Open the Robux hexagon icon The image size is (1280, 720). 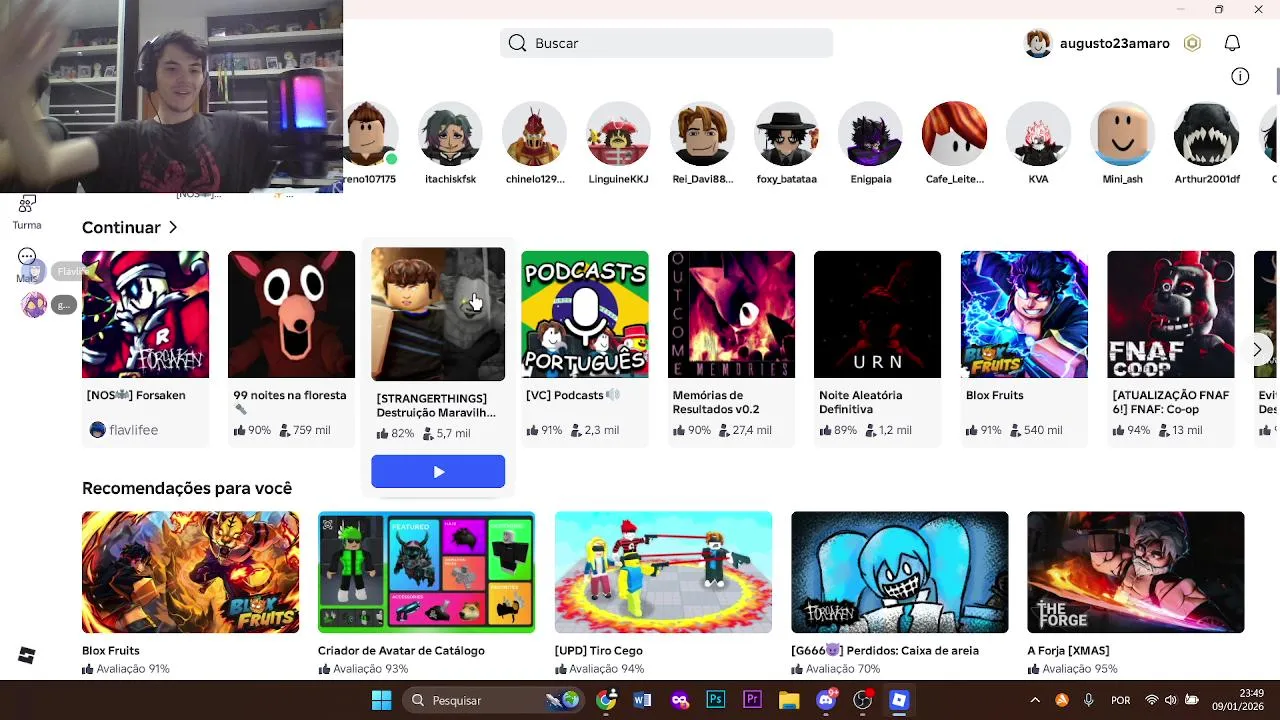(x=1192, y=43)
